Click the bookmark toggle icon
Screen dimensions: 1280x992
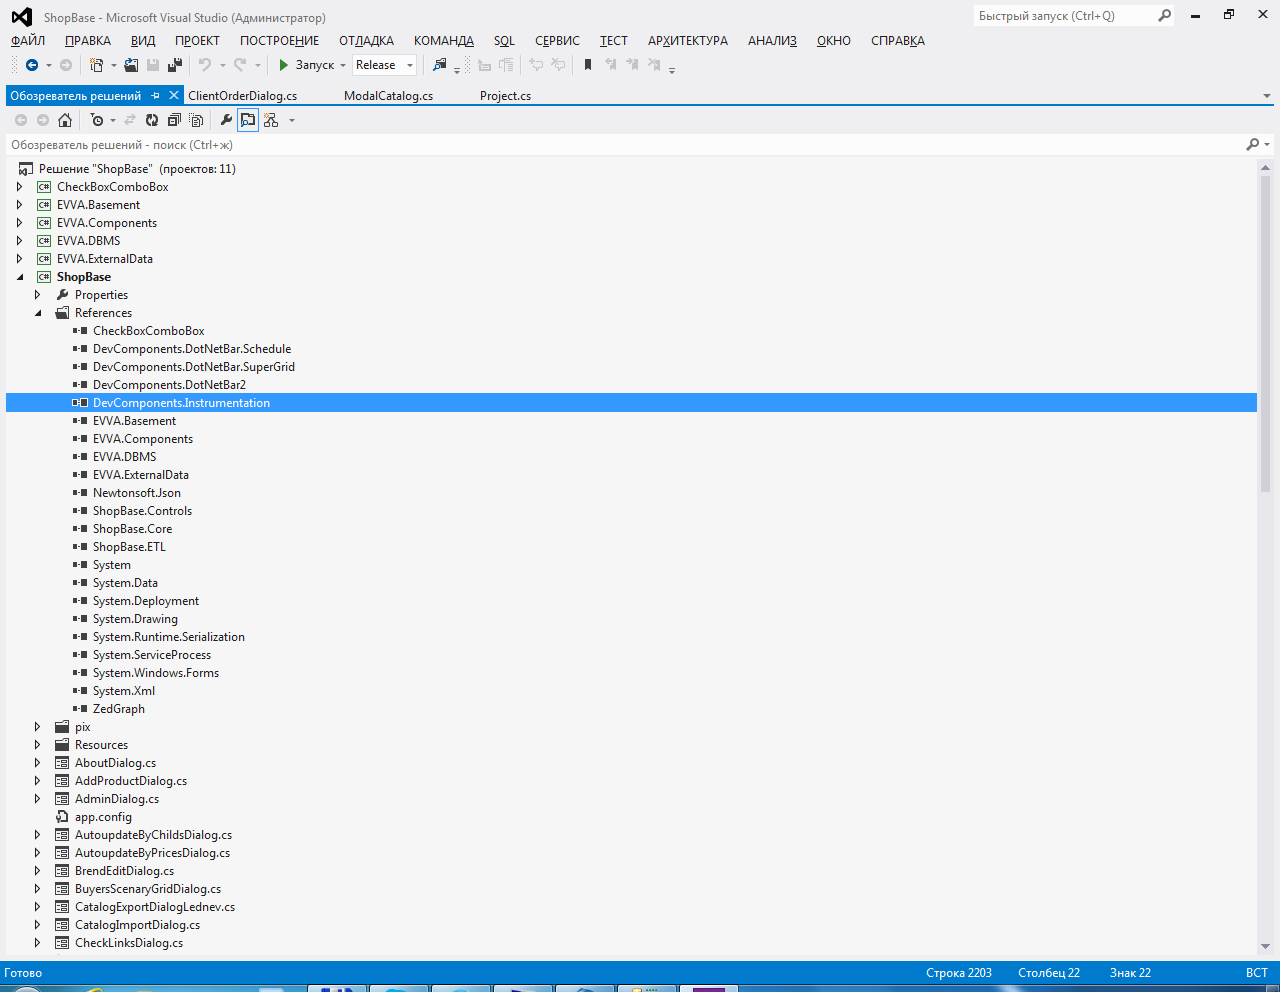pyautogui.click(x=588, y=65)
